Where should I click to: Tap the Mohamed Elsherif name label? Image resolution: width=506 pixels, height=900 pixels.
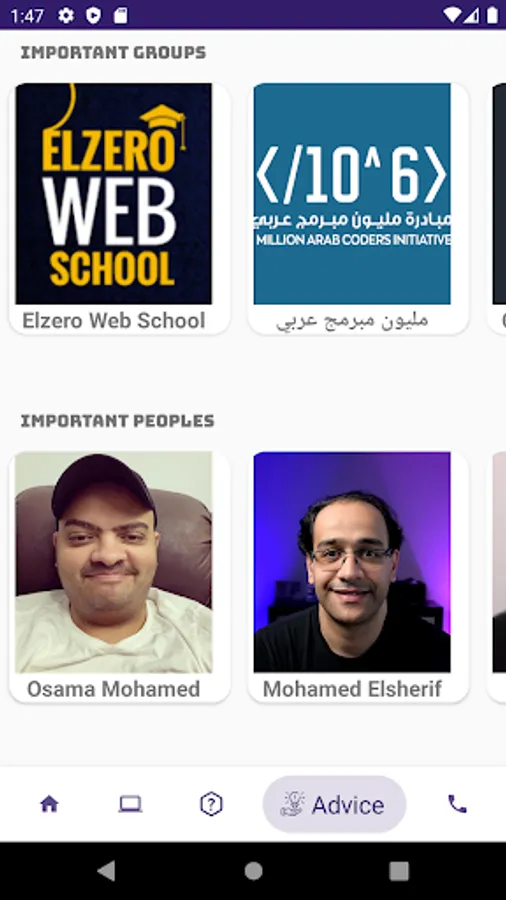(352, 689)
